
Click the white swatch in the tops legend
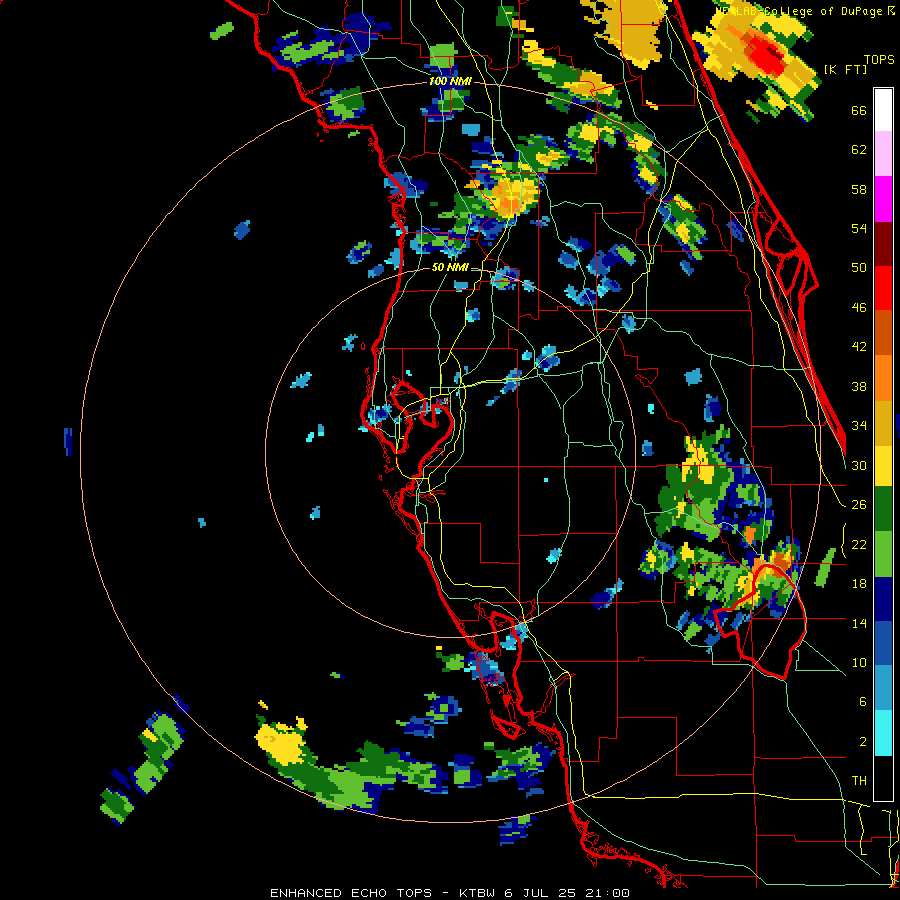(x=883, y=110)
